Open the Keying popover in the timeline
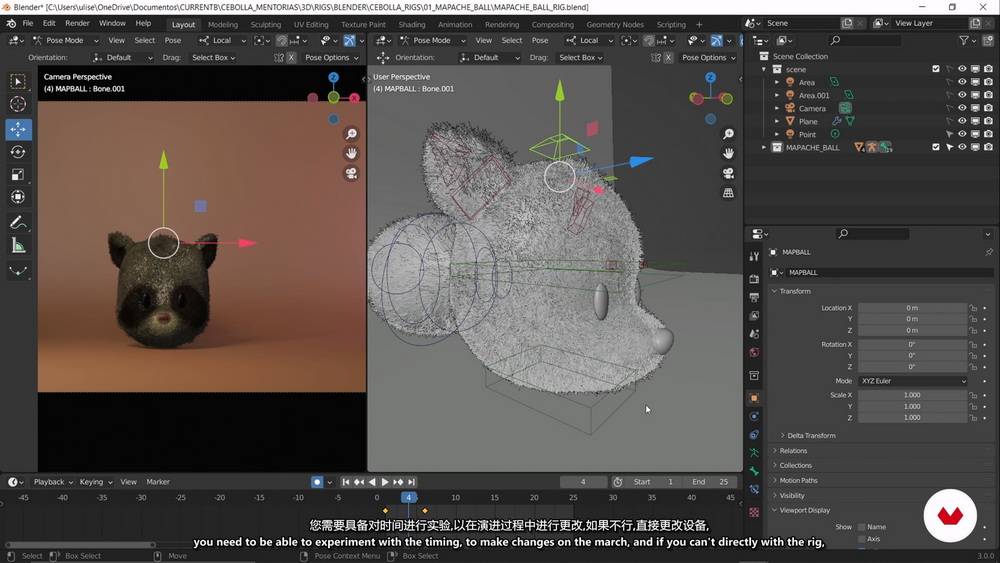1000x563 pixels. (x=96, y=482)
